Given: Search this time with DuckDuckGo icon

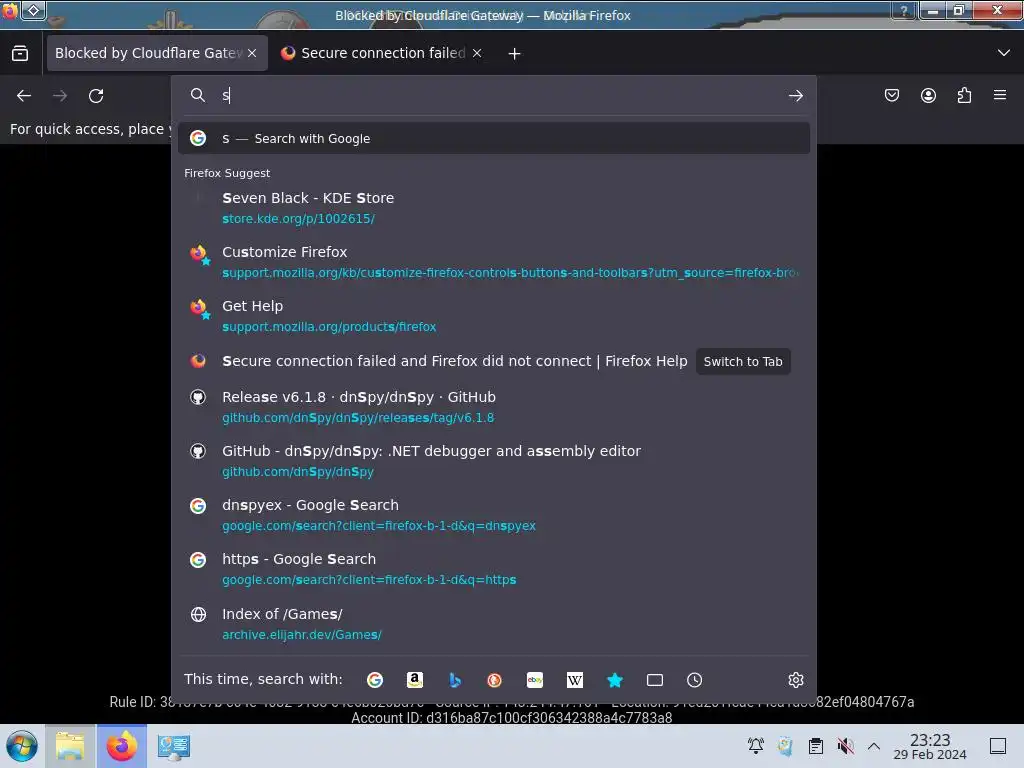Looking at the screenshot, I should (x=494, y=680).
